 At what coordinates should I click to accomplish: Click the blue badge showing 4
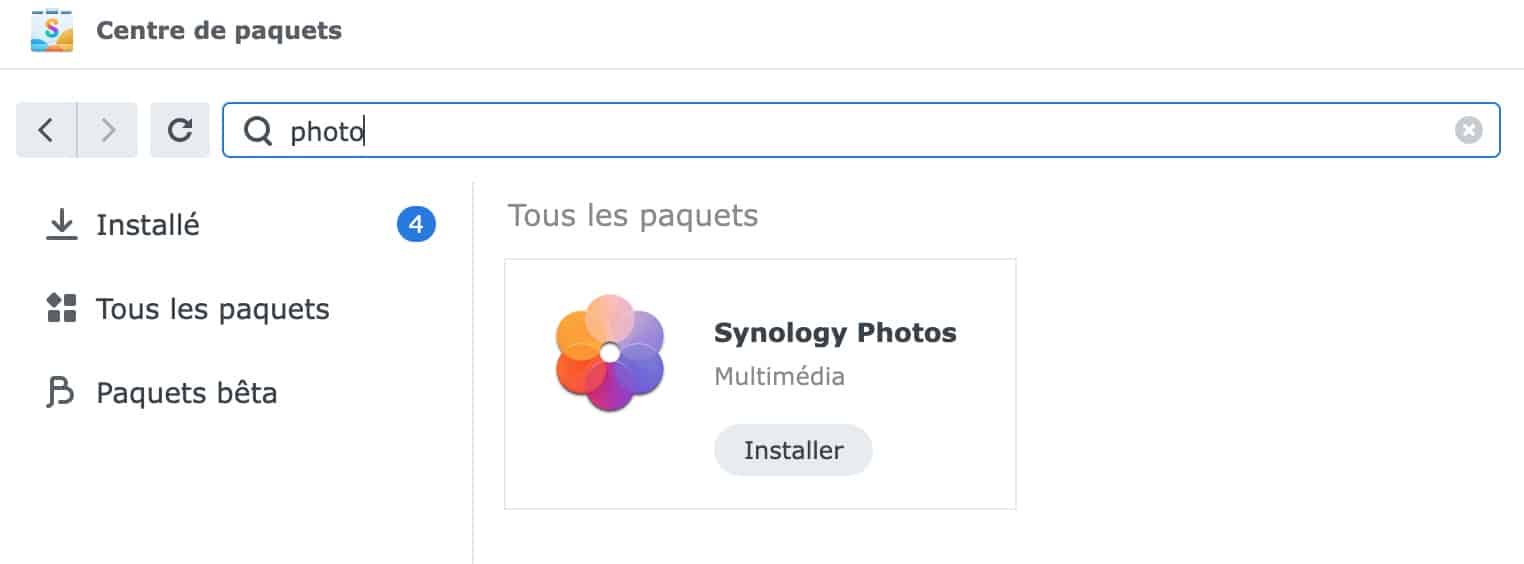416,225
